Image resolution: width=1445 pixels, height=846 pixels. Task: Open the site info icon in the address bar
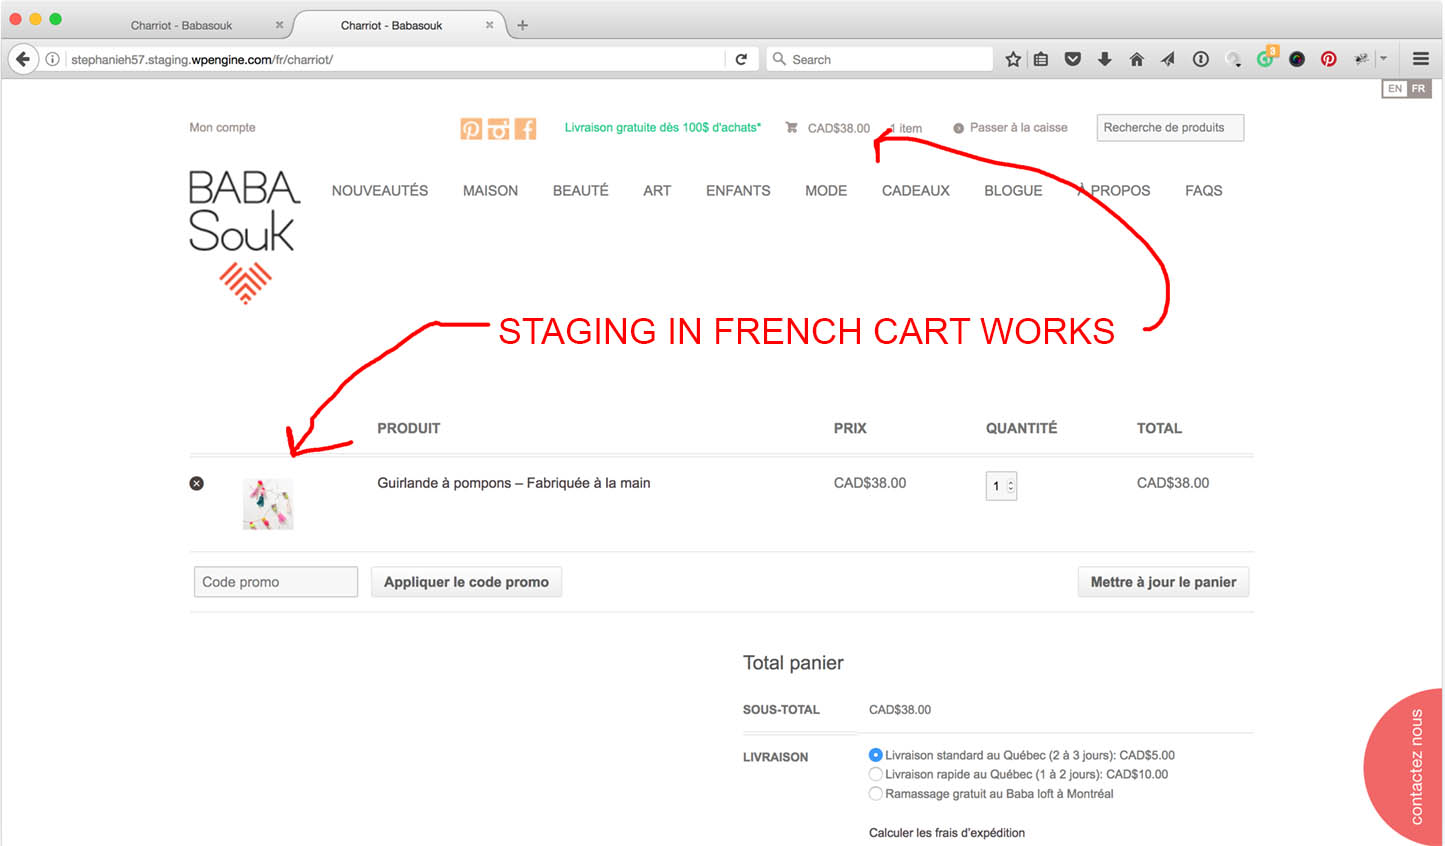point(52,59)
